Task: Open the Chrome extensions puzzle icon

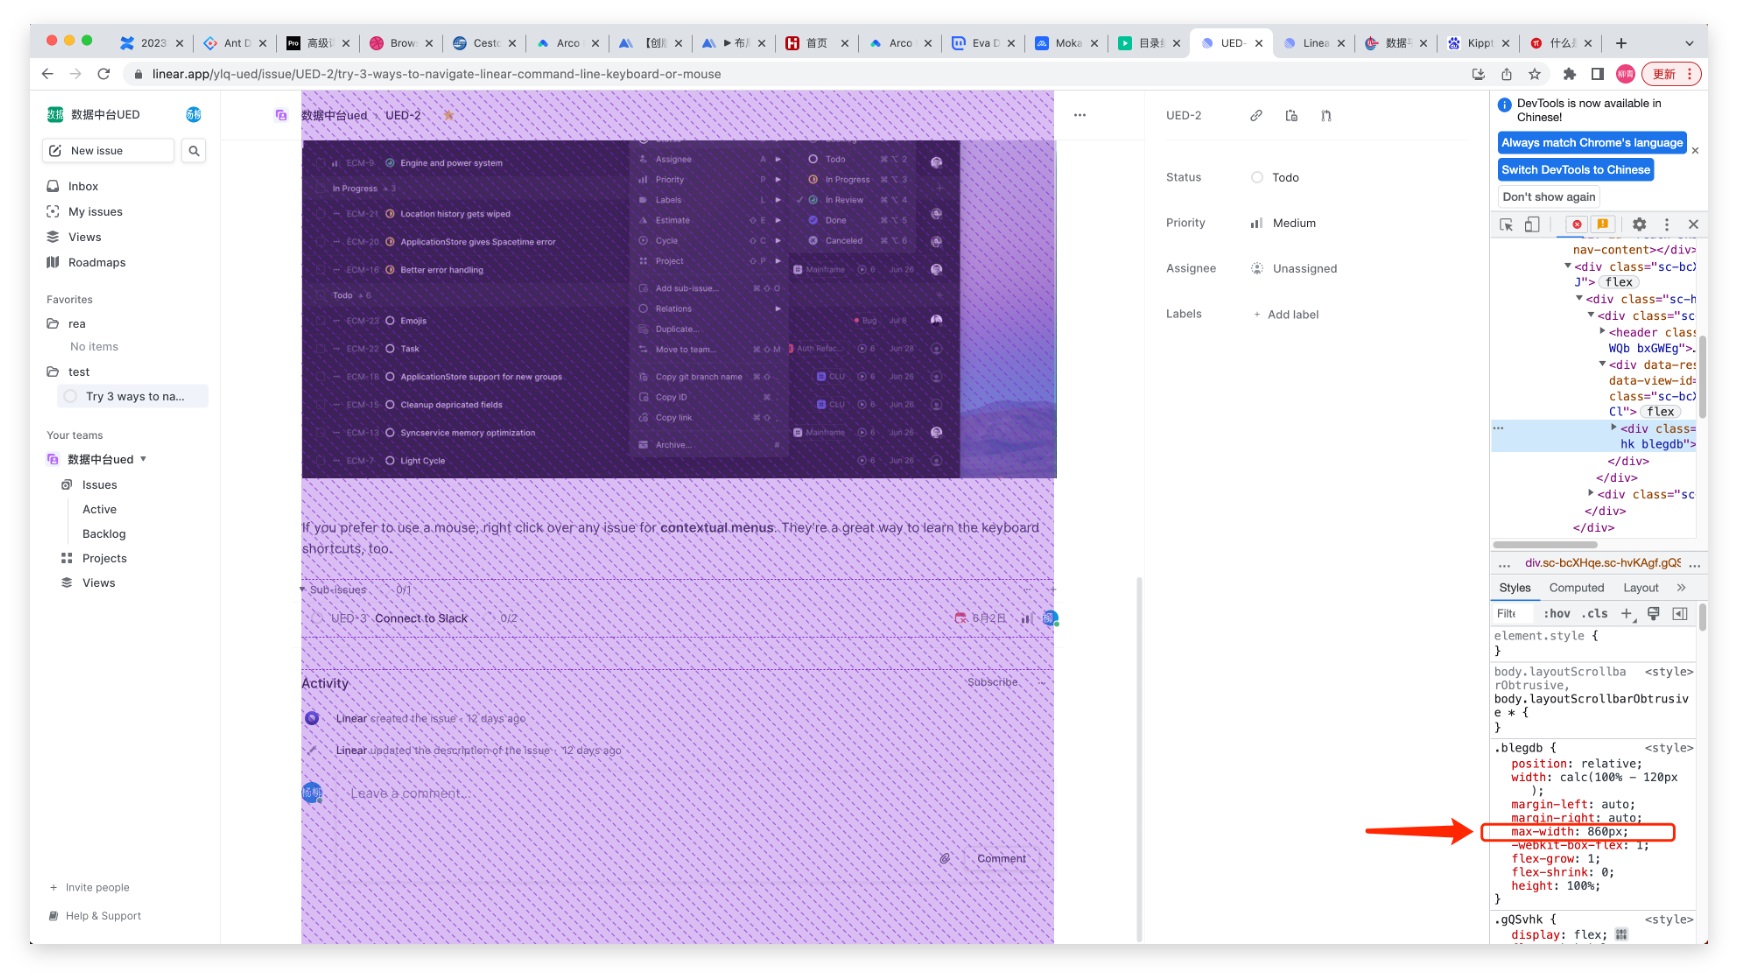Action: [x=1569, y=74]
